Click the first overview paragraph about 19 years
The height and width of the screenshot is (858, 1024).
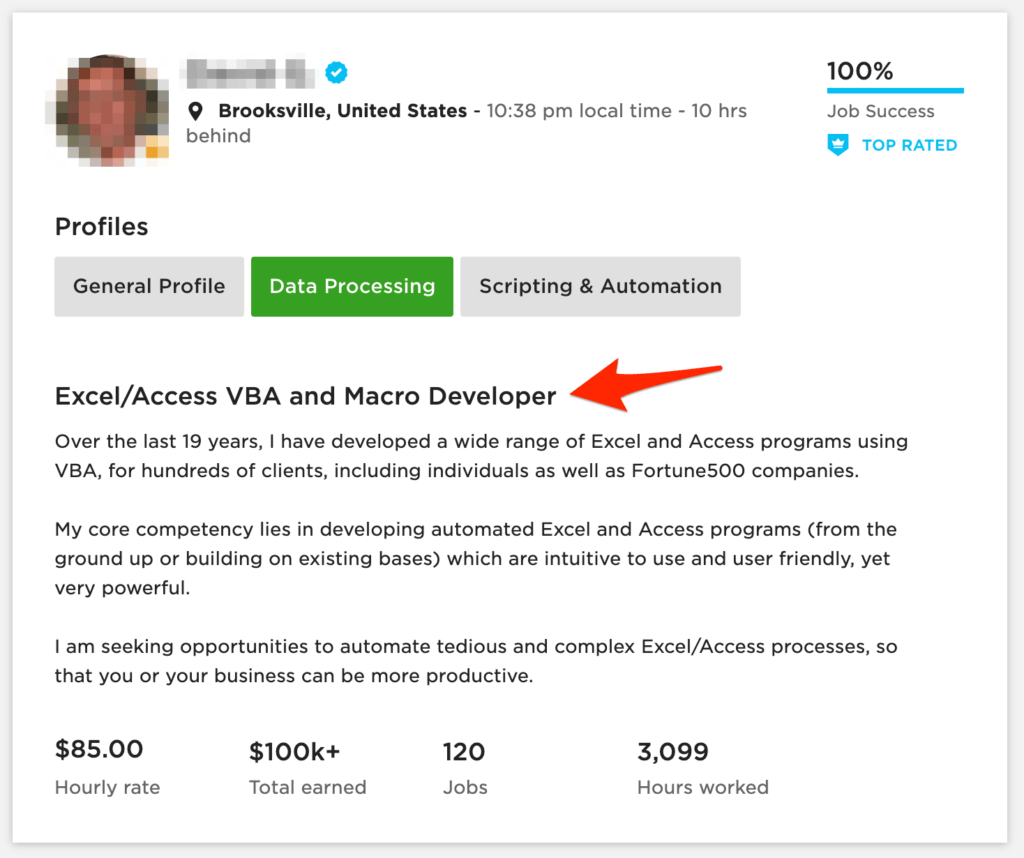481,456
